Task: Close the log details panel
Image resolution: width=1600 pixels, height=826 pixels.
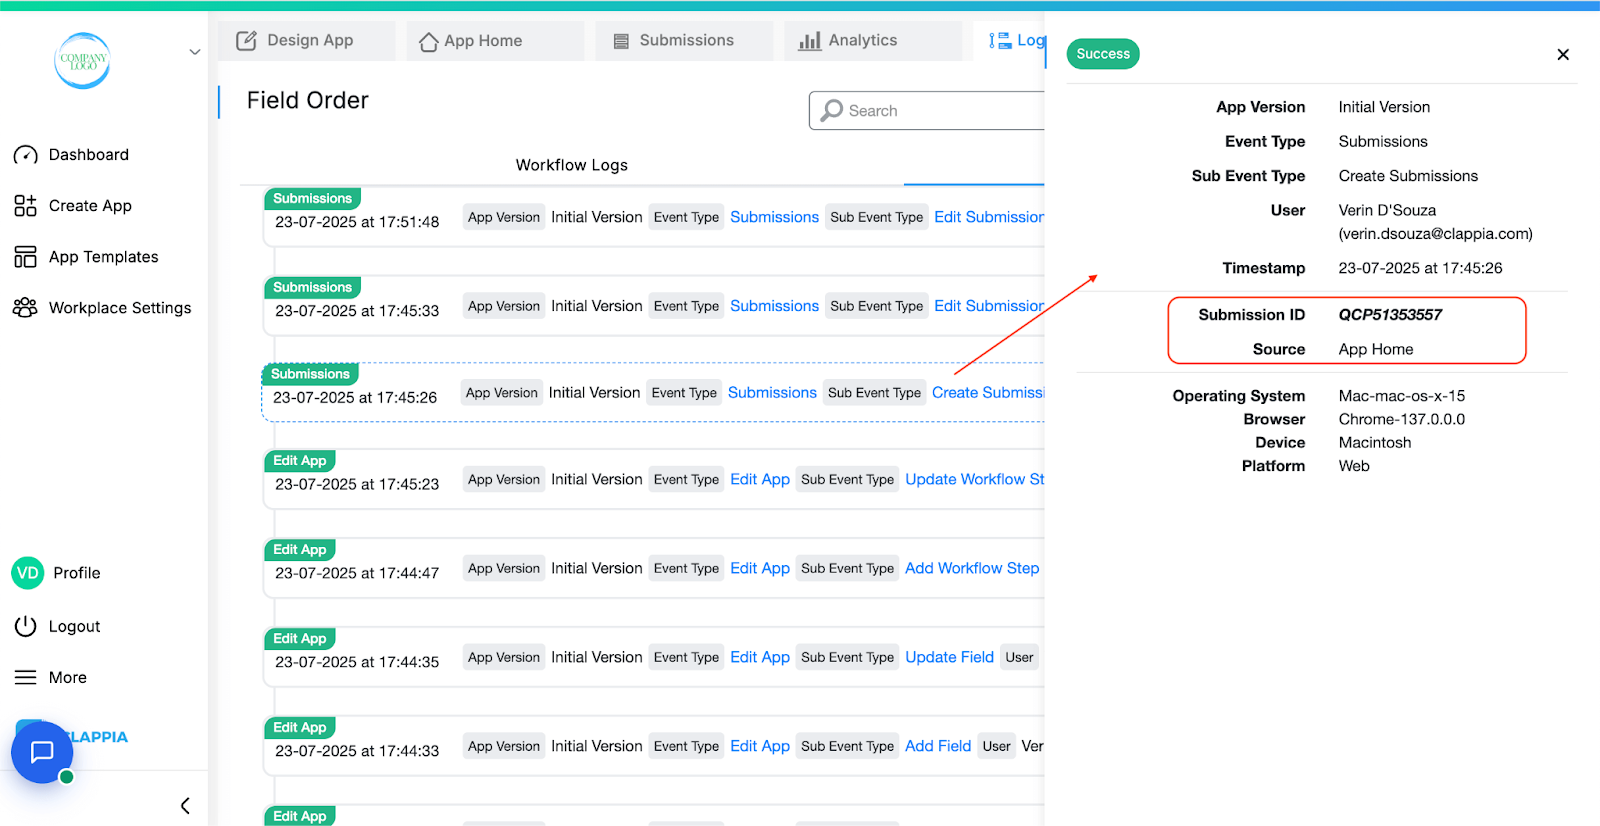Action: (x=1563, y=54)
